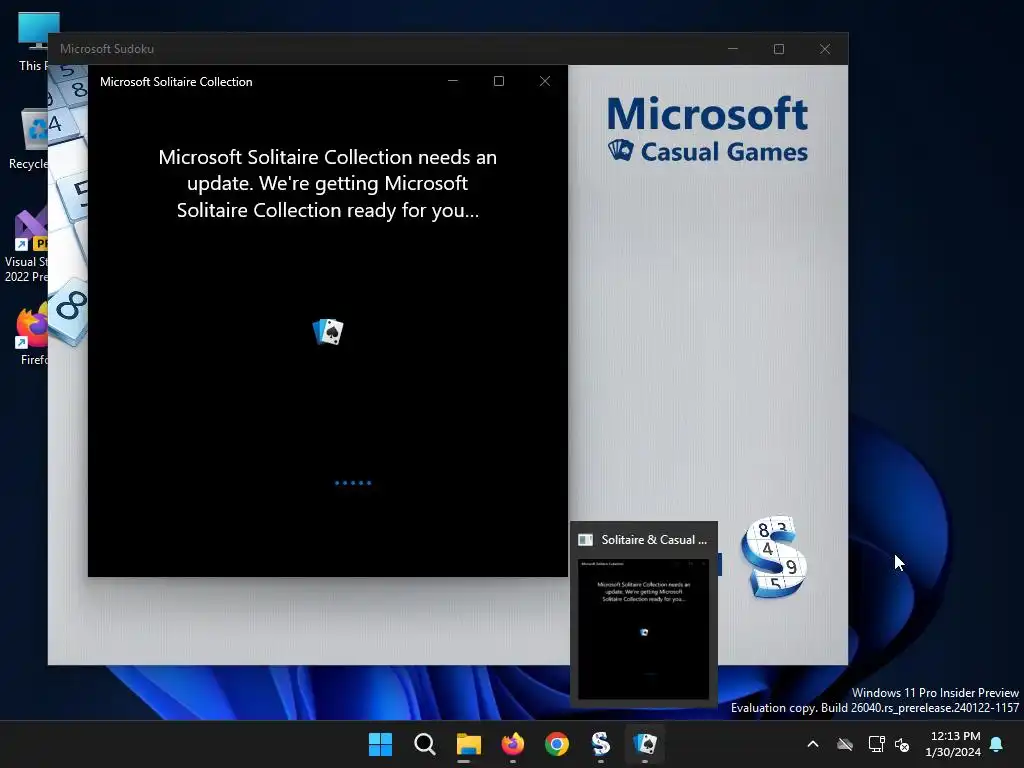This screenshot has width=1024, height=768.
Task: Select the This PC desktop icon
Action: point(34,42)
